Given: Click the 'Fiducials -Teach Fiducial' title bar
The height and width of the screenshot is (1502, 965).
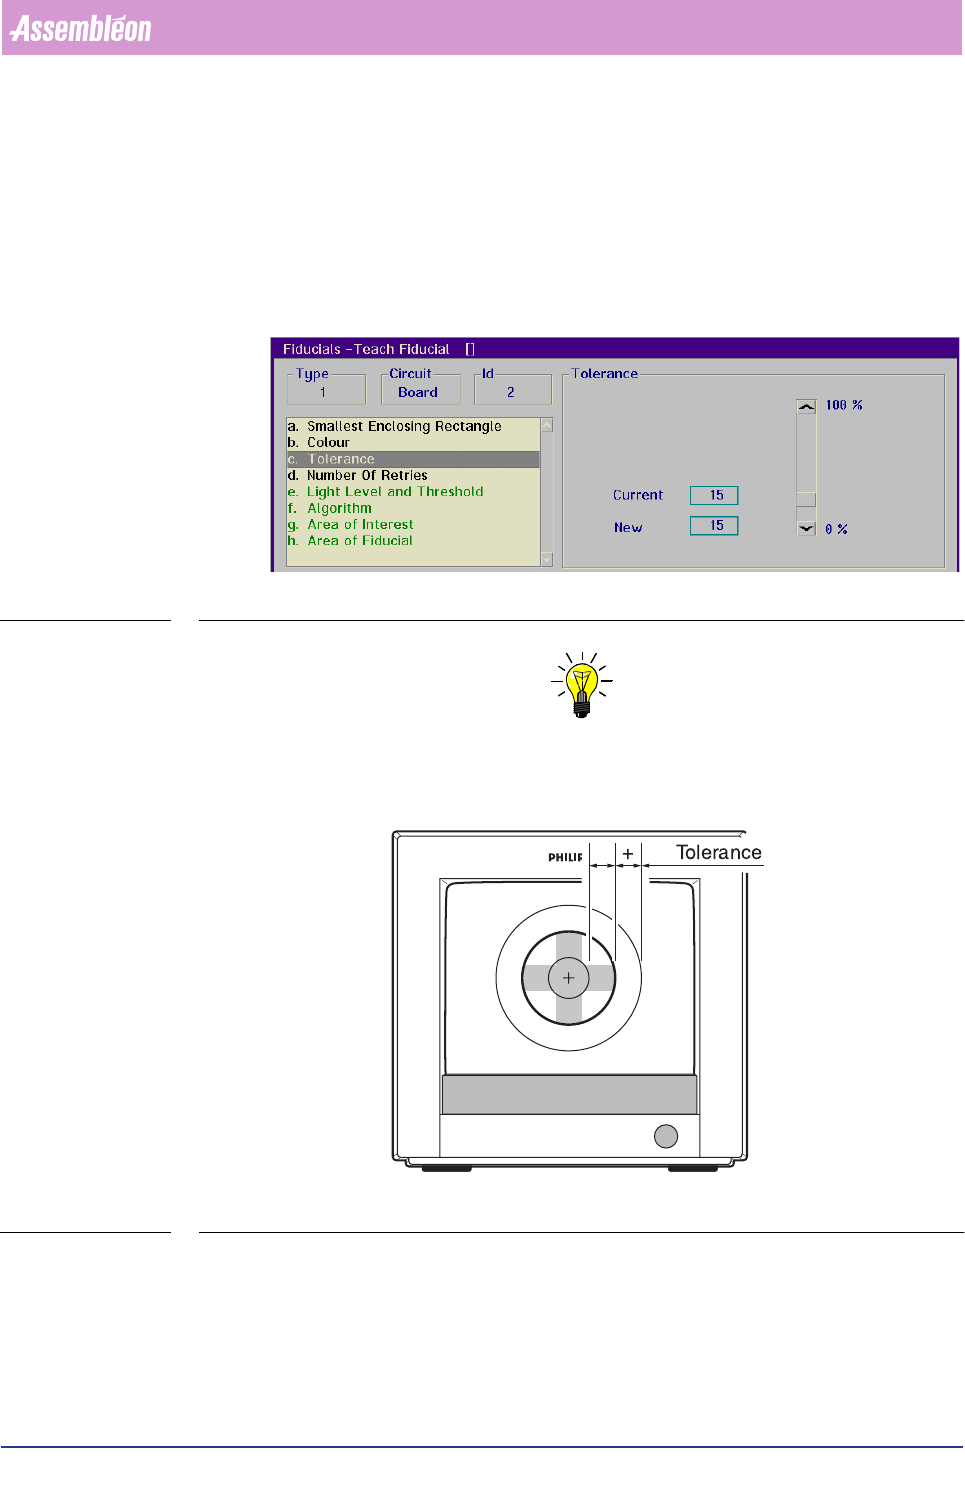Looking at the screenshot, I should [614, 349].
